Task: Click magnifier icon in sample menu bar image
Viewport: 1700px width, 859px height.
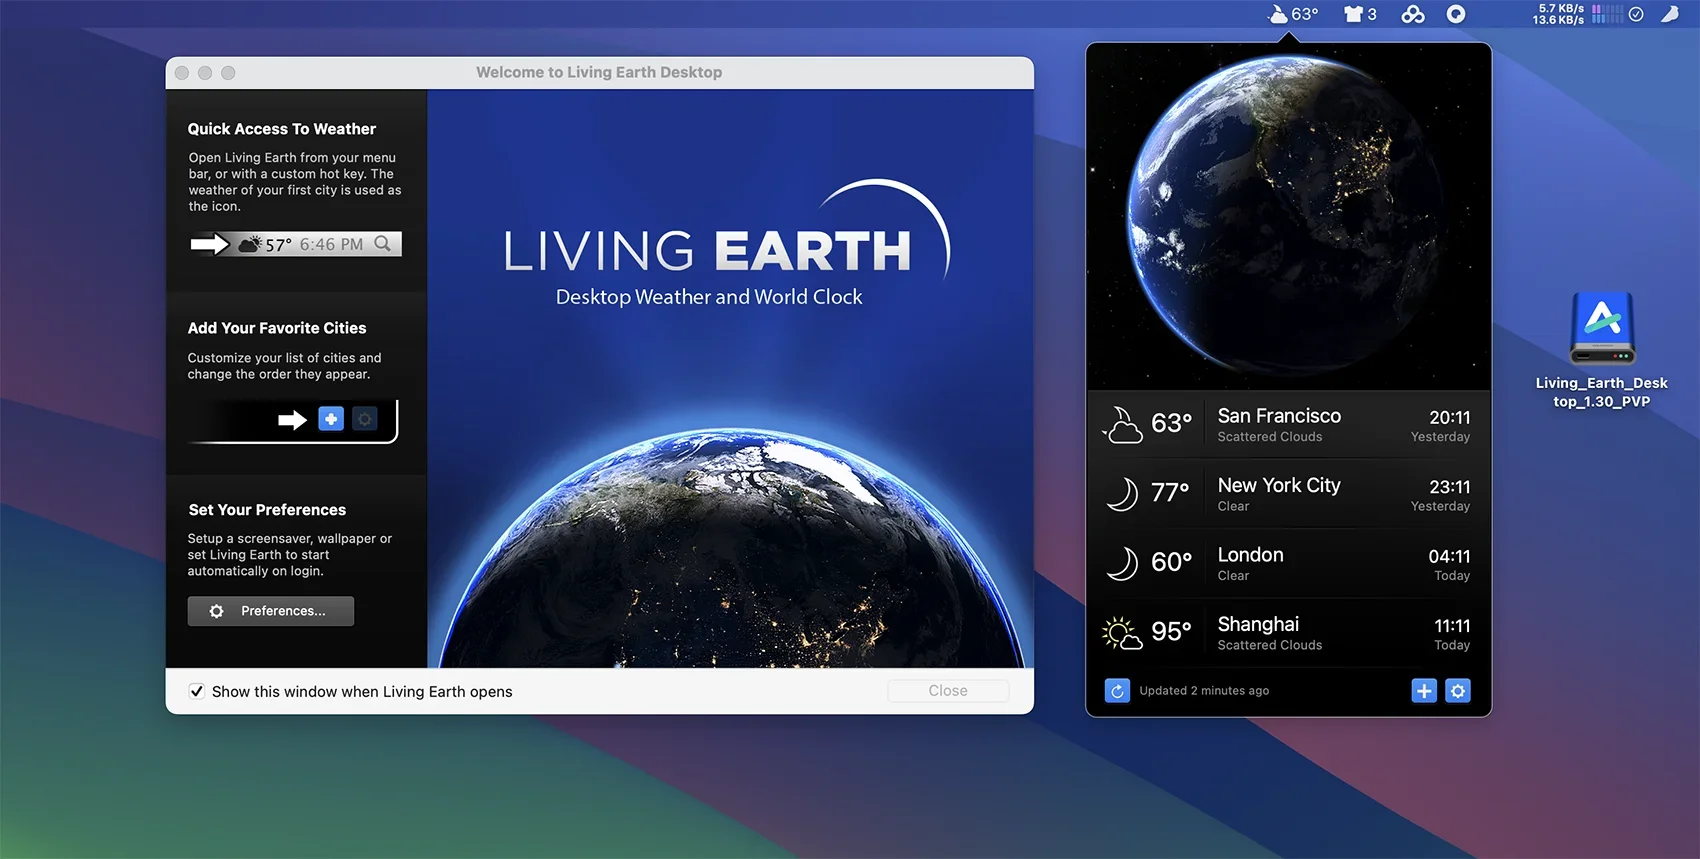Action: point(383,244)
